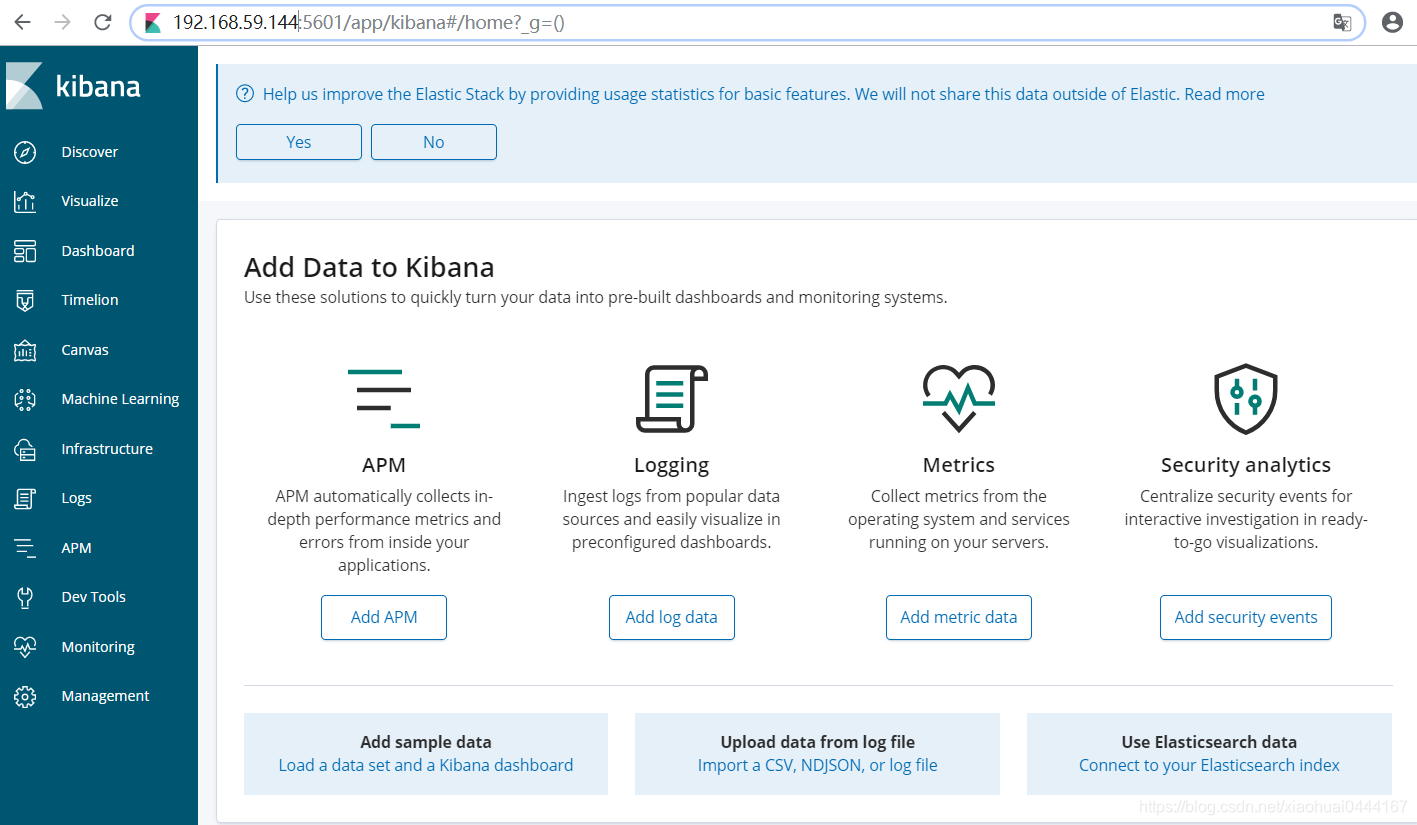Click the Kibana logo icon
1417x825 pixels.
point(24,86)
